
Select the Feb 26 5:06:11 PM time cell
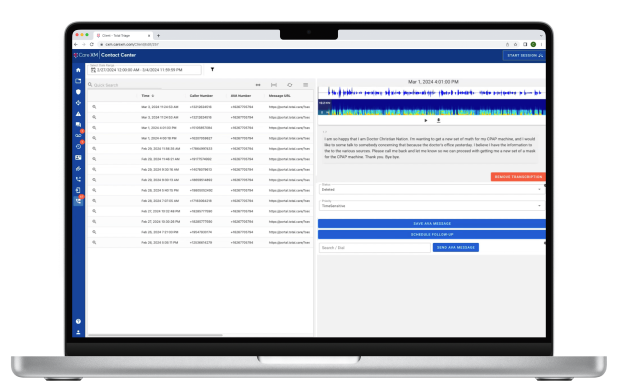160,242
